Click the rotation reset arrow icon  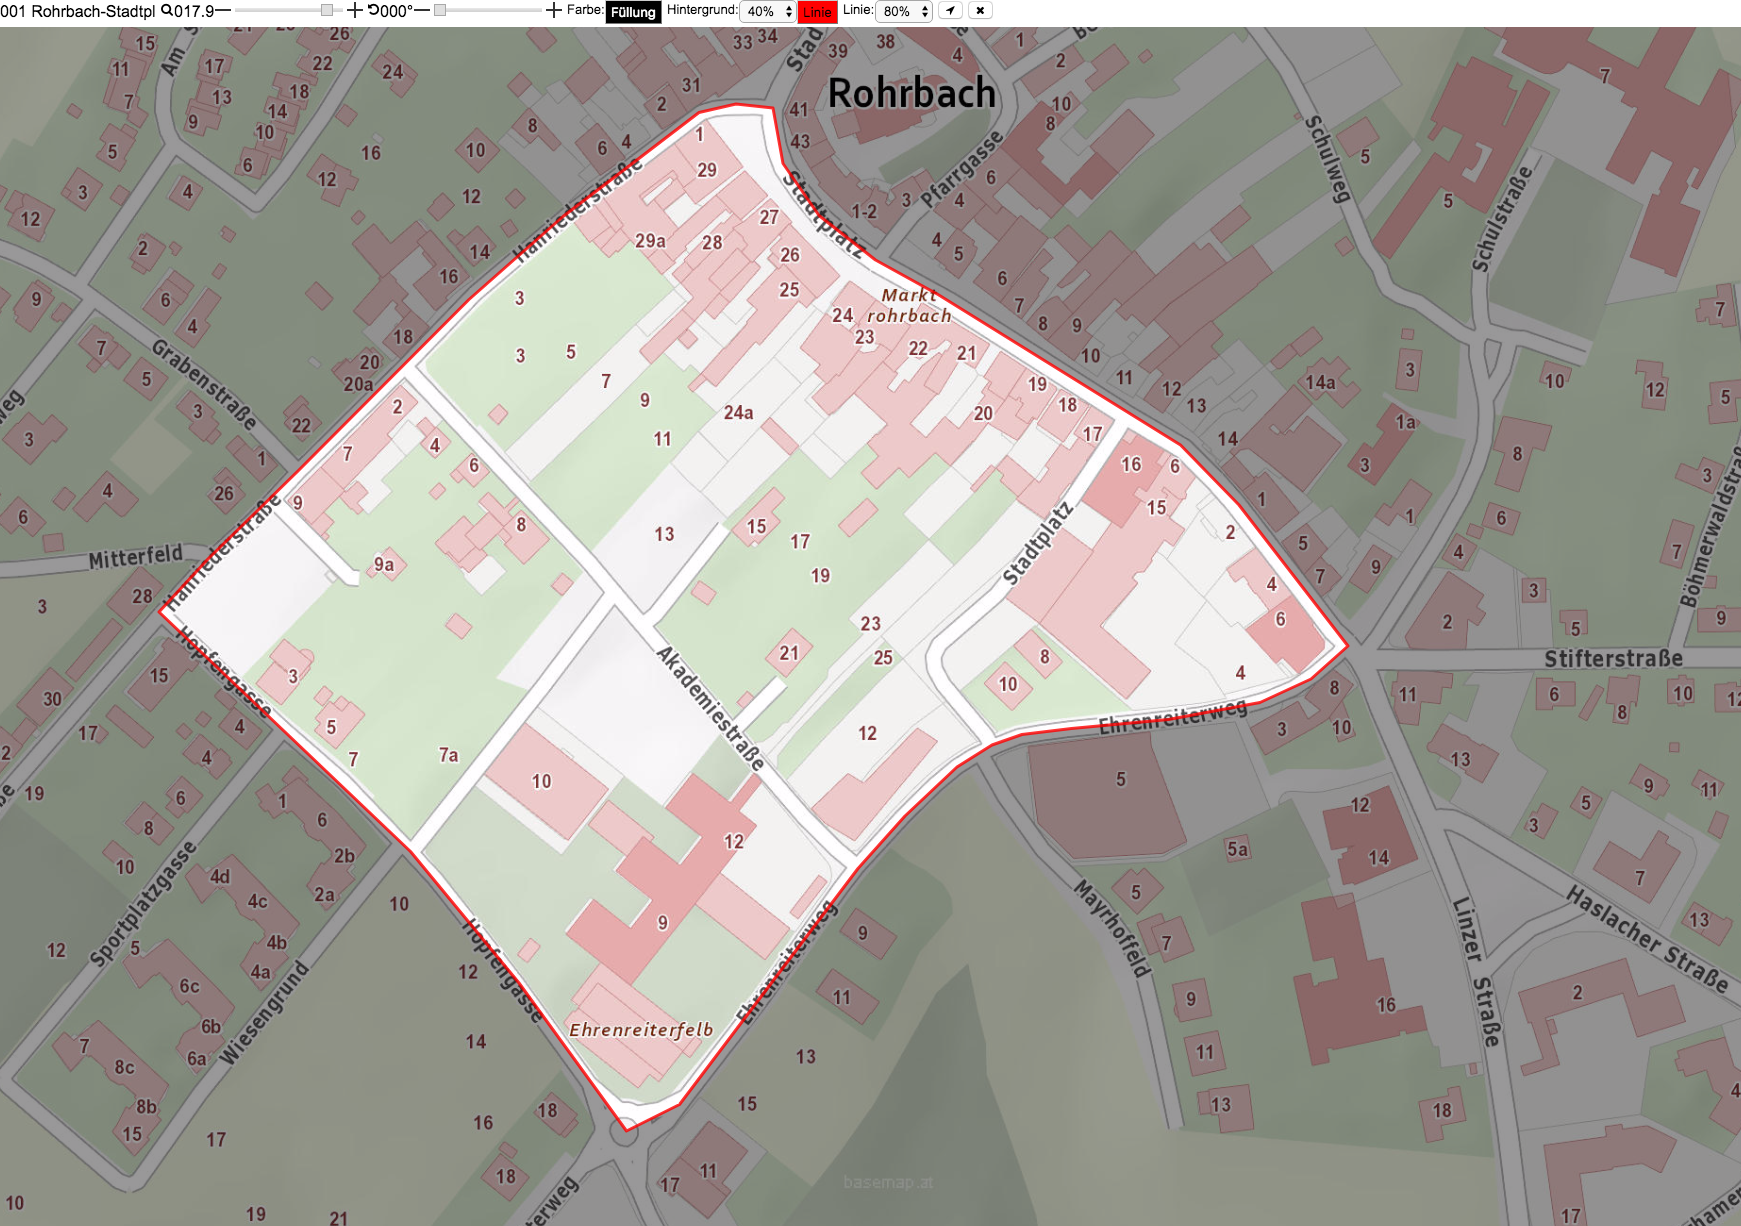[x=373, y=10]
